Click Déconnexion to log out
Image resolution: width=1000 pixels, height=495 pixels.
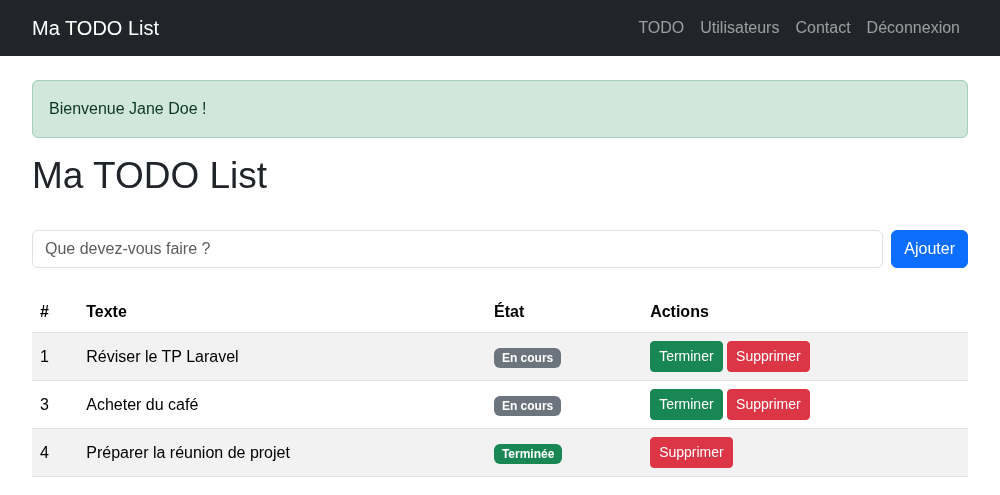(913, 27)
